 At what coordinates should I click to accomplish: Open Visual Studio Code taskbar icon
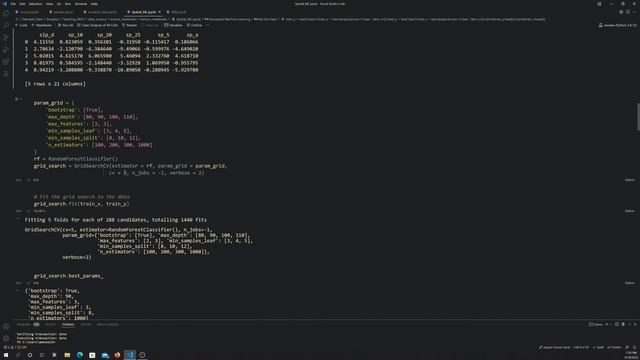[x=130, y=355]
